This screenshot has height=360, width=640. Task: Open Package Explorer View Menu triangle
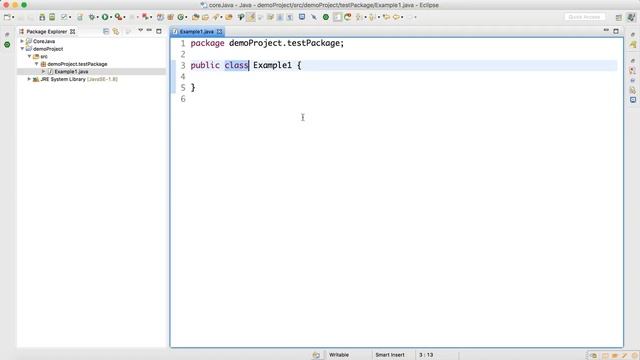click(140, 31)
